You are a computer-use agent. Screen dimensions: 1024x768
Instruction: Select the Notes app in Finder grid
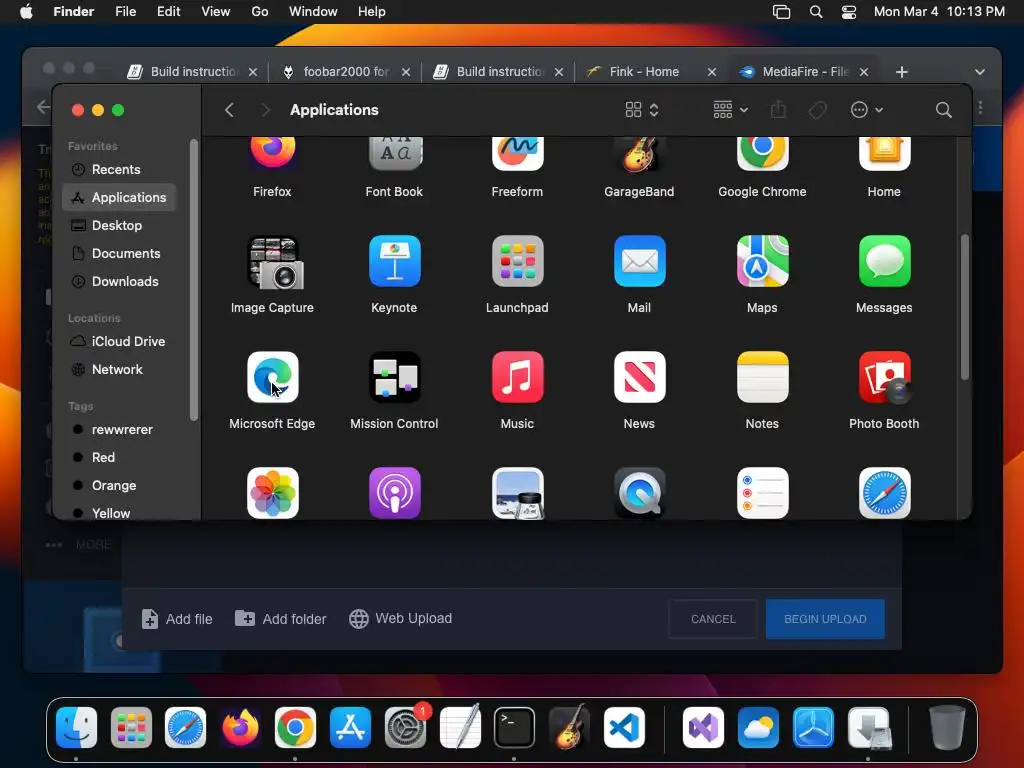[762, 377]
